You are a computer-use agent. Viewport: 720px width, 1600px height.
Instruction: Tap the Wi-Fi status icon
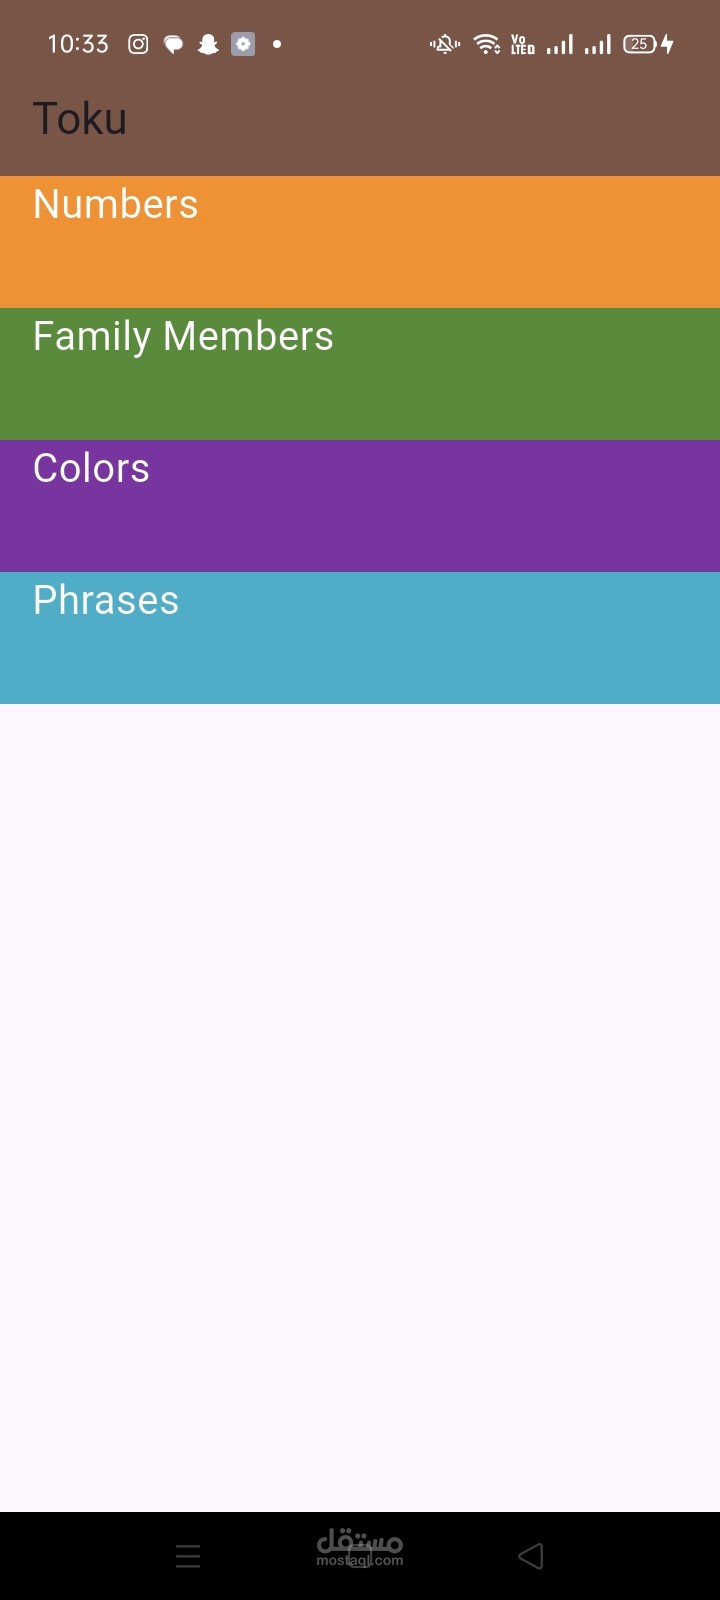click(x=487, y=44)
